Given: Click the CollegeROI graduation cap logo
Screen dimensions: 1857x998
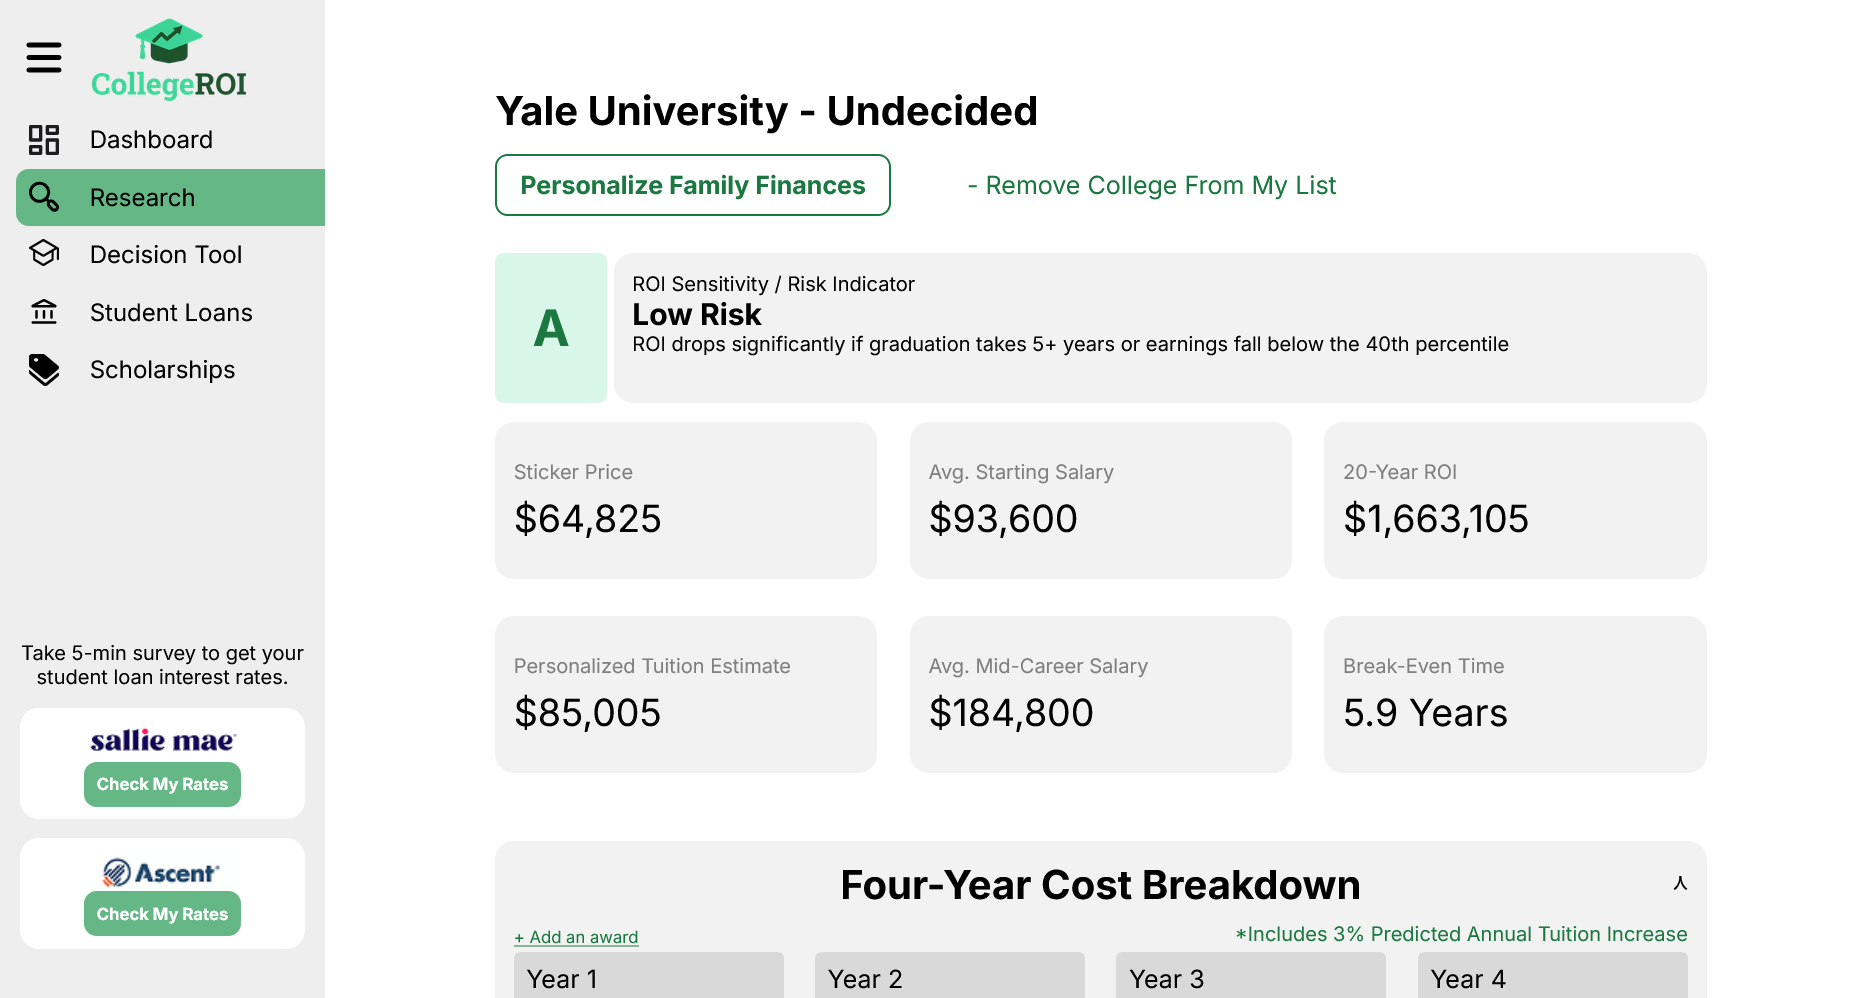Looking at the screenshot, I should [168, 42].
